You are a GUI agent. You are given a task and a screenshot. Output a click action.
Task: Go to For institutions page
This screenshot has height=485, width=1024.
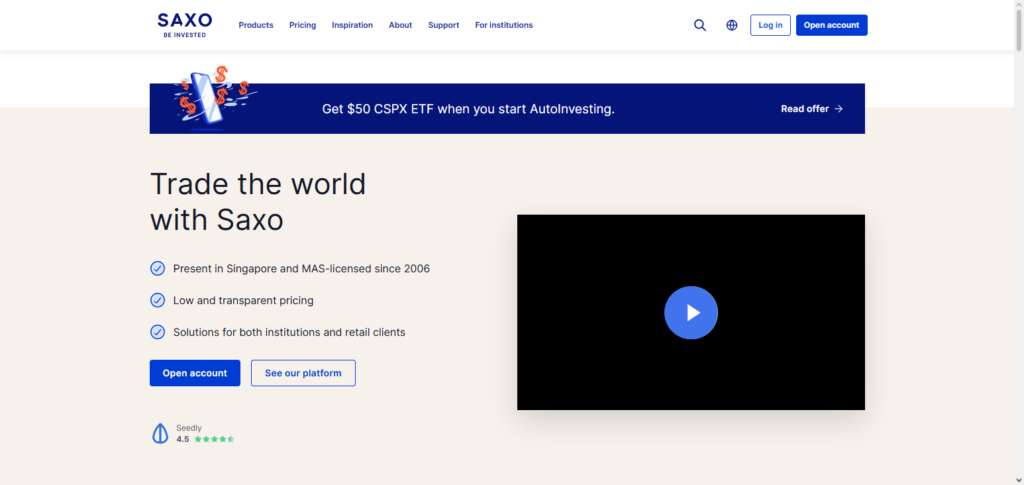pos(504,25)
